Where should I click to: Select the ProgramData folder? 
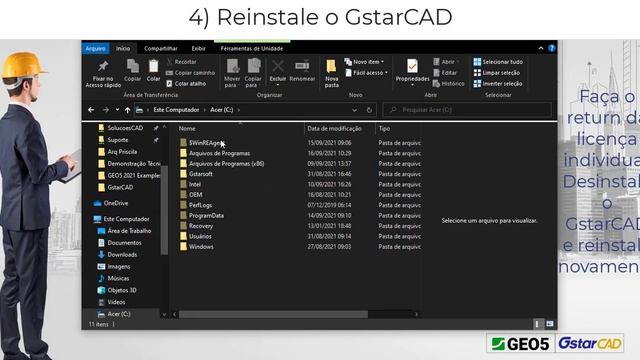(x=207, y=216)
